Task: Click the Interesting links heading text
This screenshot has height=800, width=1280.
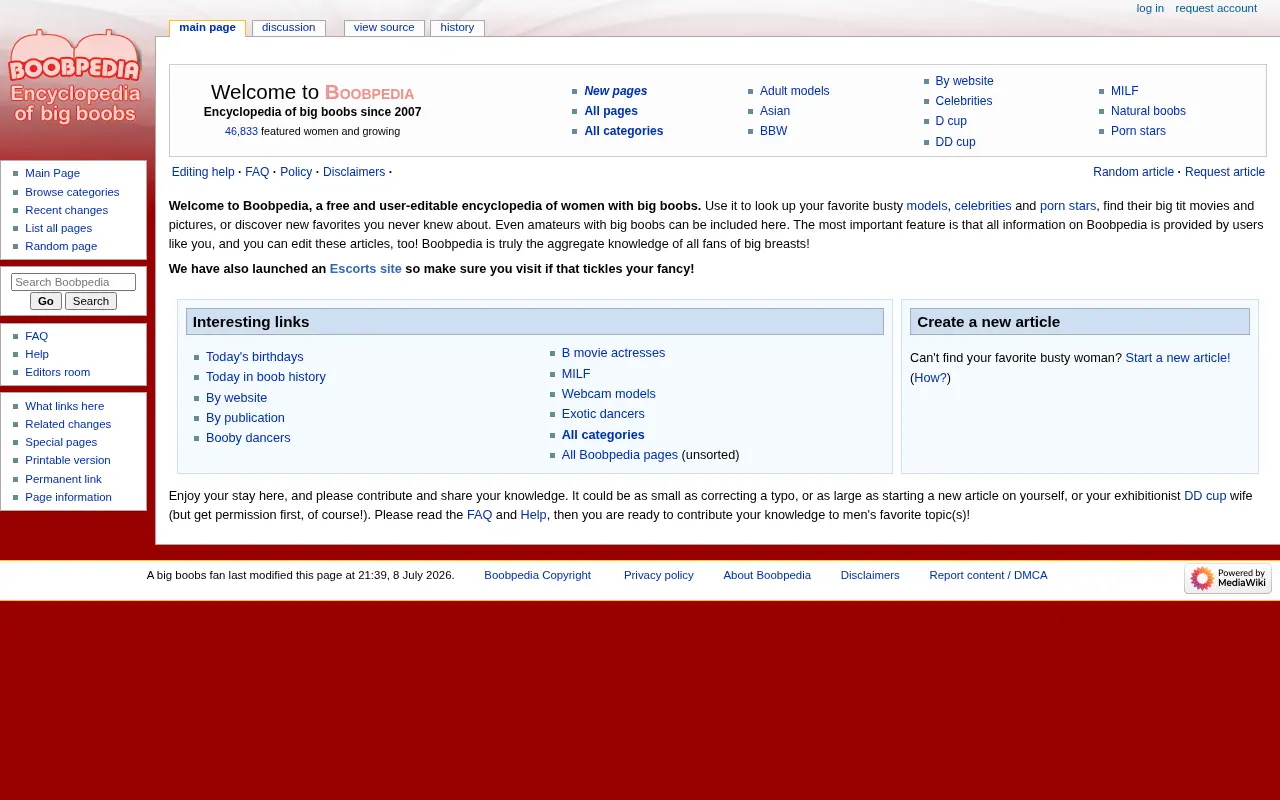Action: [251, 322]
